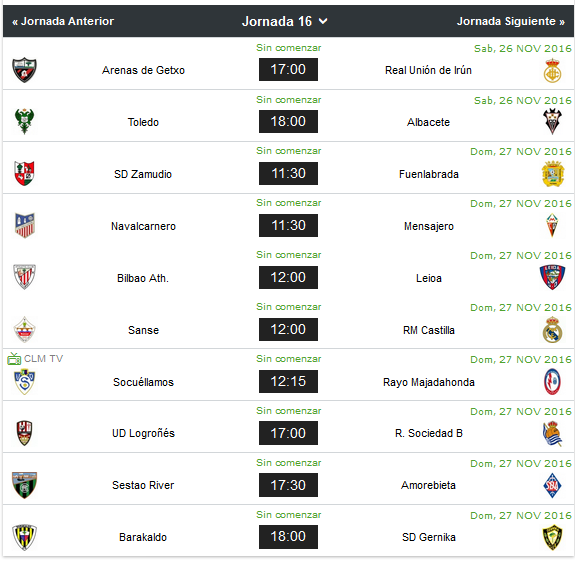Go to Jornada Anterior
Image resolution: width=575 pixels, height=561 pixels.
point(63,21)
